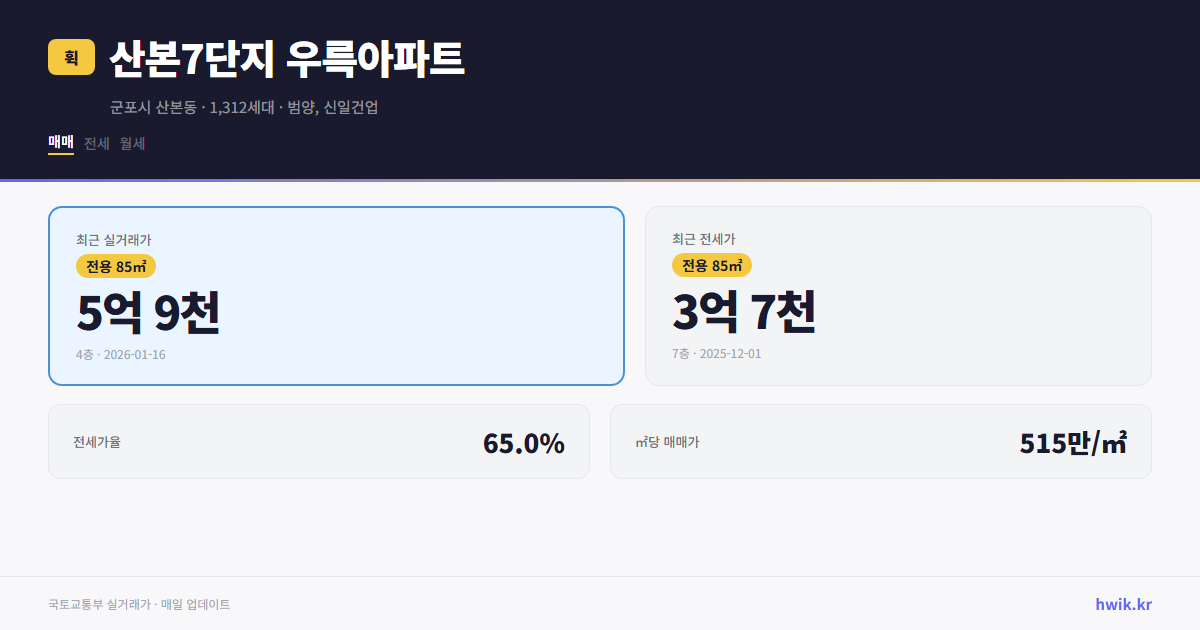This screenshot has height=630, width=1200.
Task: Click the yellow 획 logo badge
Action: [x=69, y=57]
